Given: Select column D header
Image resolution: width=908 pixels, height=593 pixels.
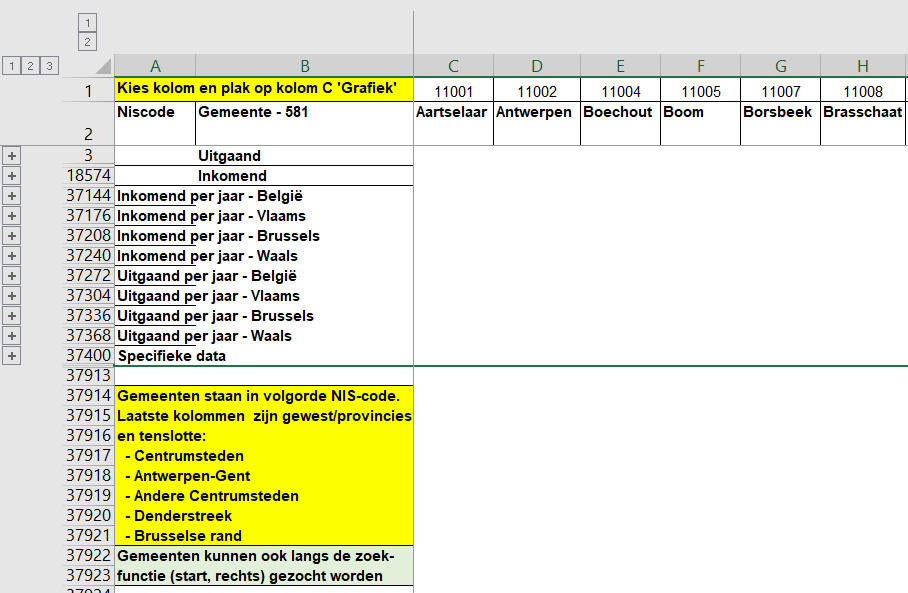Looking at the screenshot, I should 537,66.
